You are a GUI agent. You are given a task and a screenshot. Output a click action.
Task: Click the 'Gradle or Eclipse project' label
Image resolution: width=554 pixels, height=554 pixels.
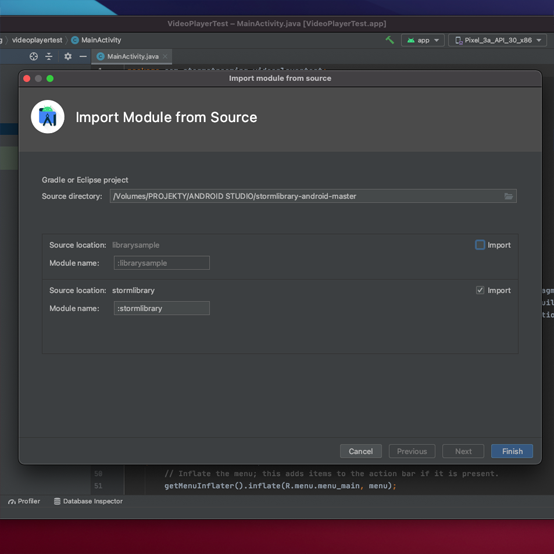coord(85,180)
